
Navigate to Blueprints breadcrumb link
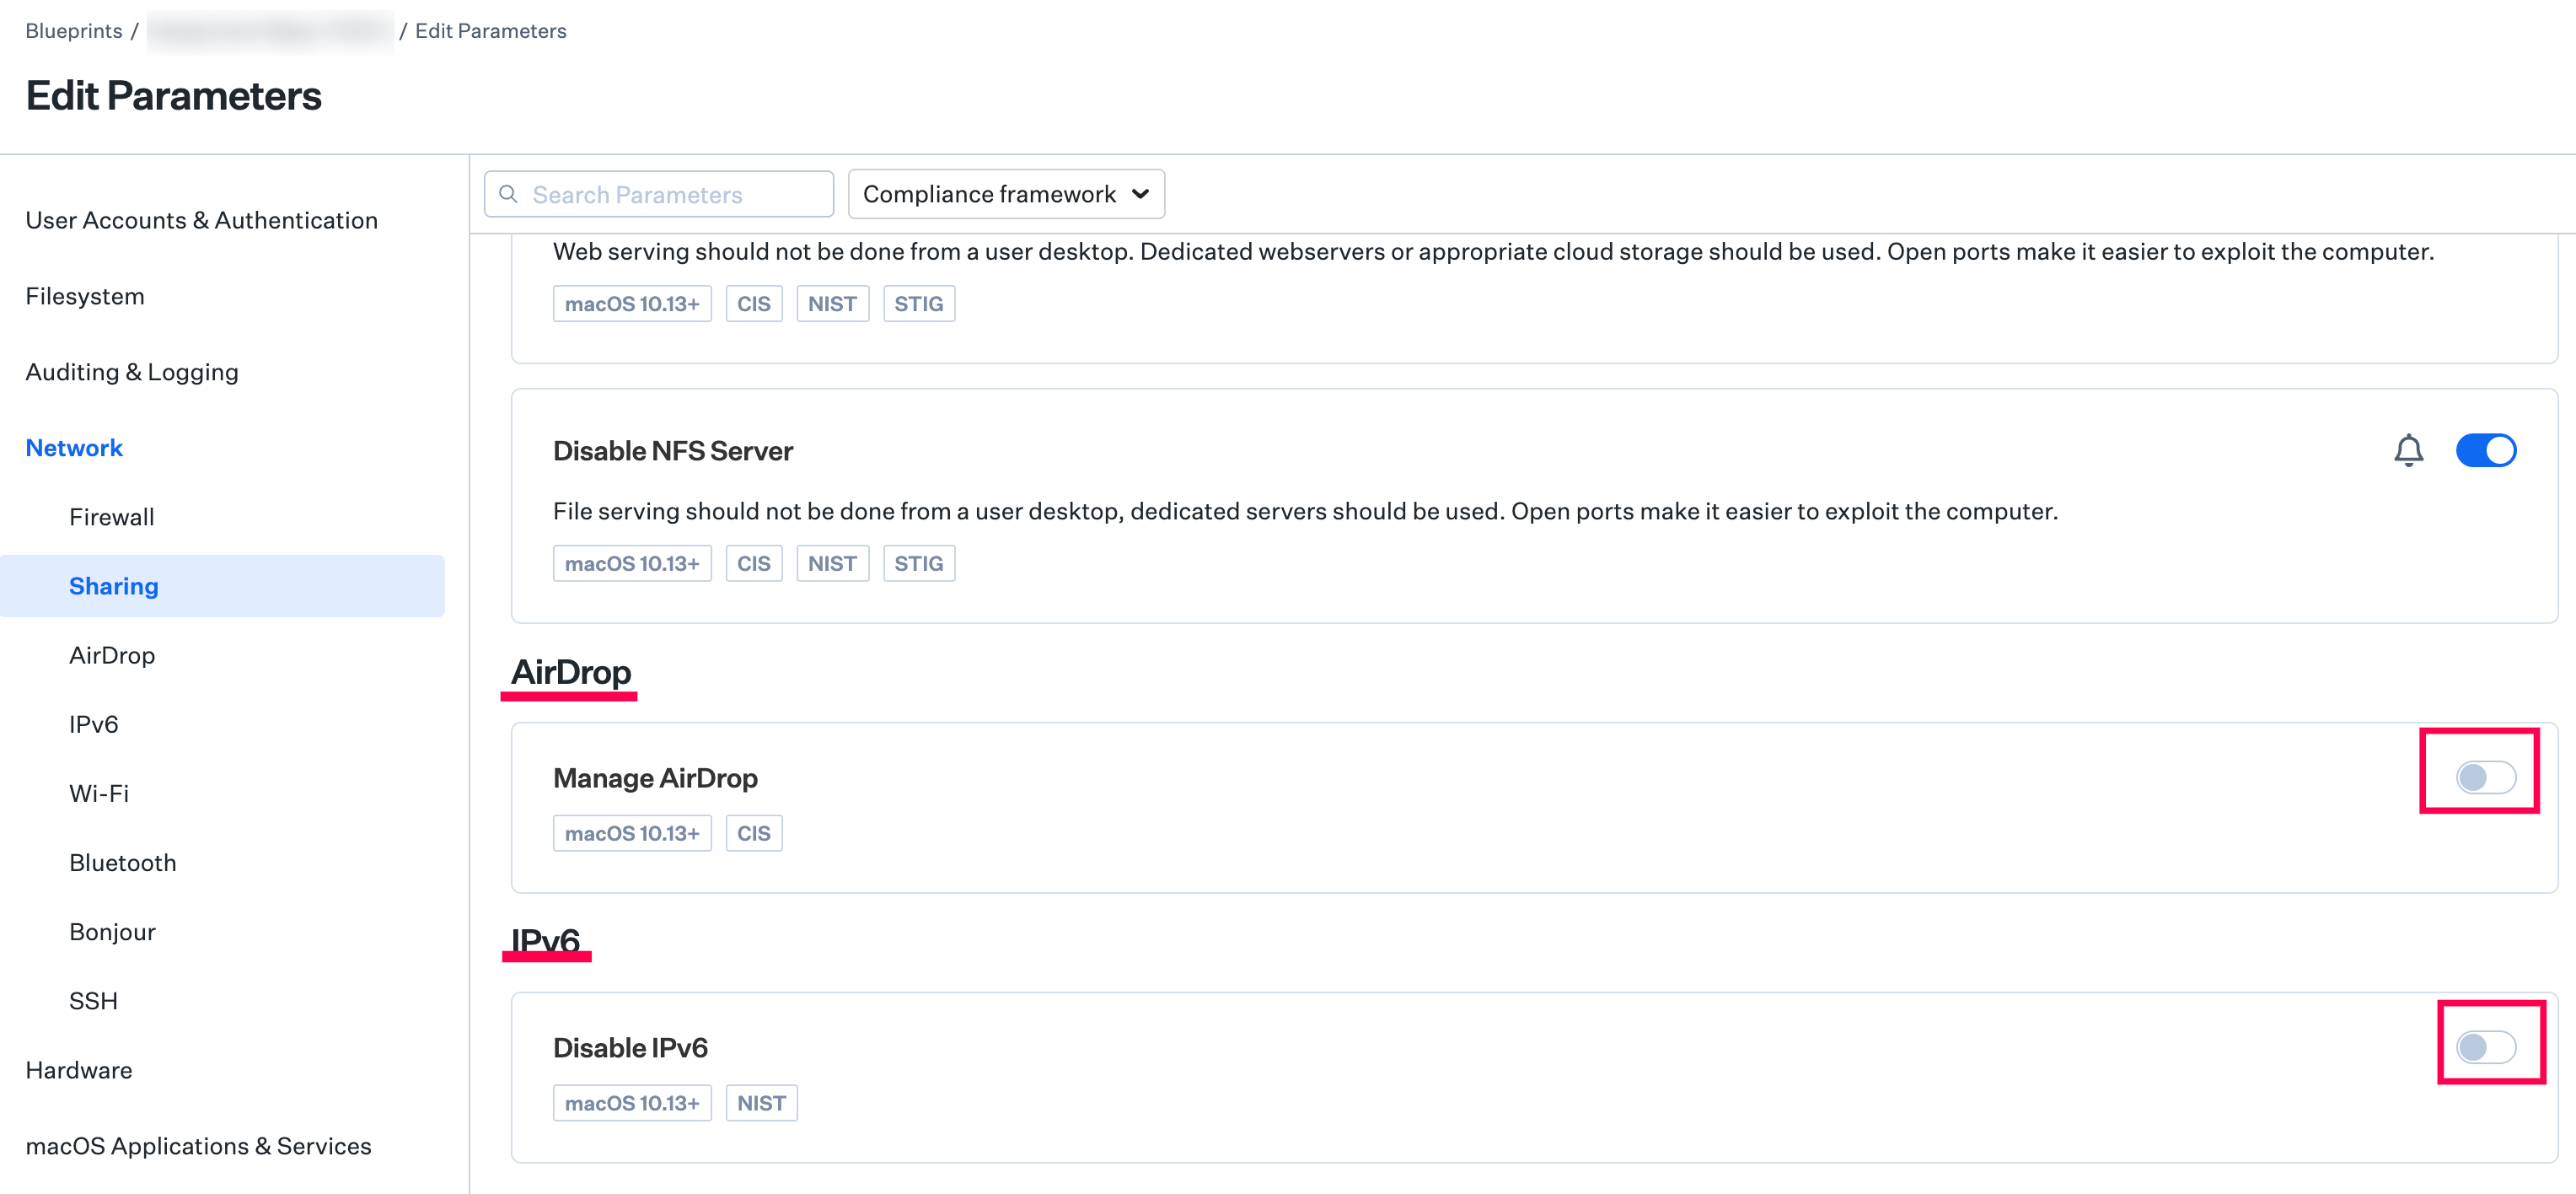click(x=73, y=31)
